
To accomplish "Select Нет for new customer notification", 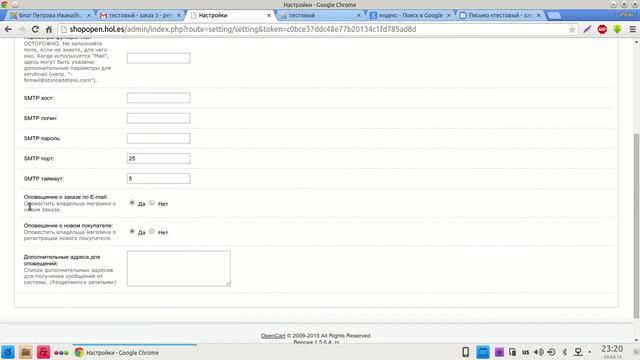I will click(x=152, y=231).
